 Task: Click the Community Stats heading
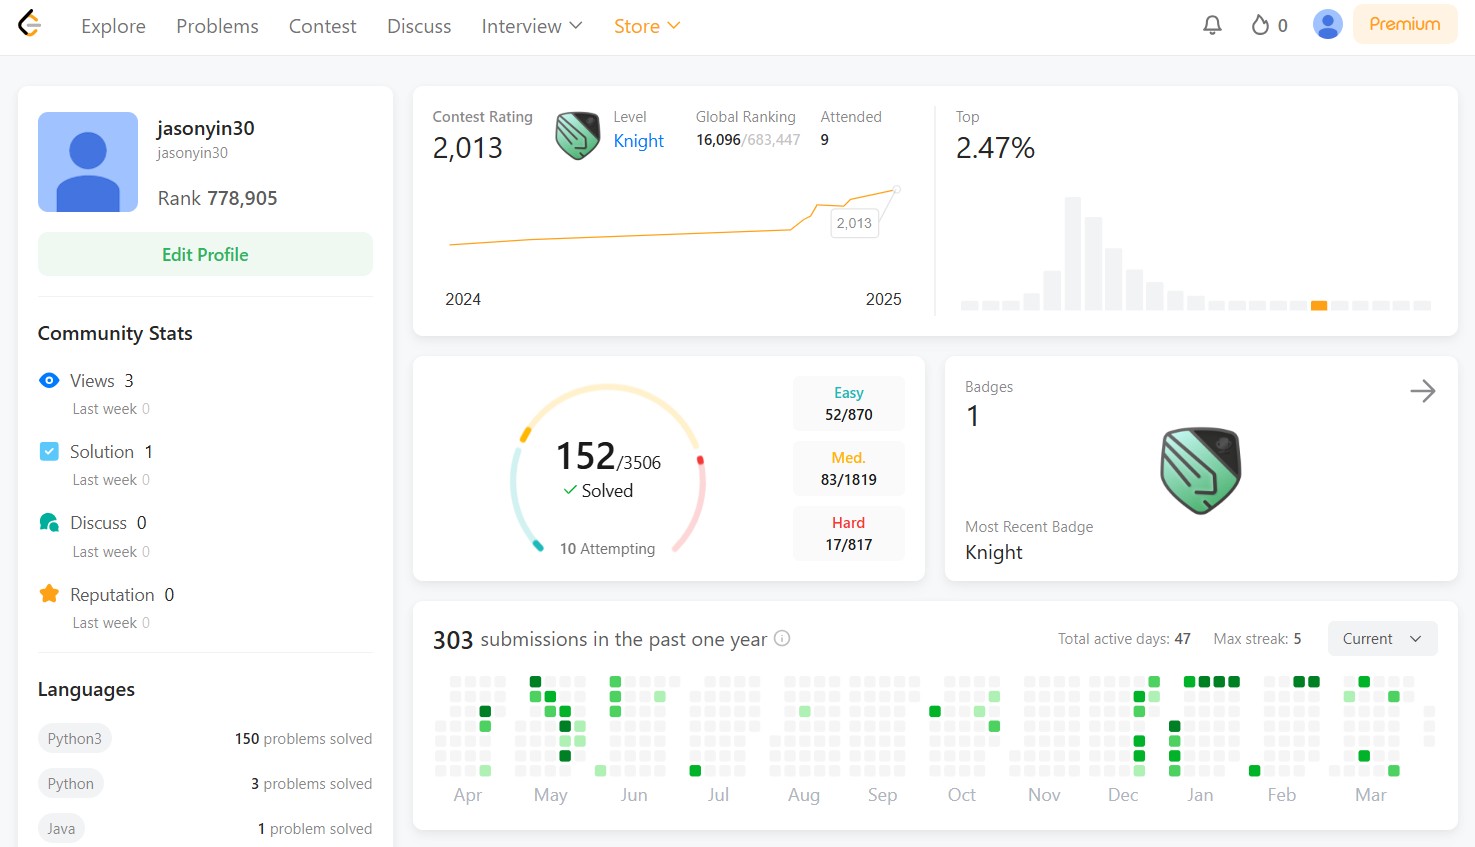(115, 333)
